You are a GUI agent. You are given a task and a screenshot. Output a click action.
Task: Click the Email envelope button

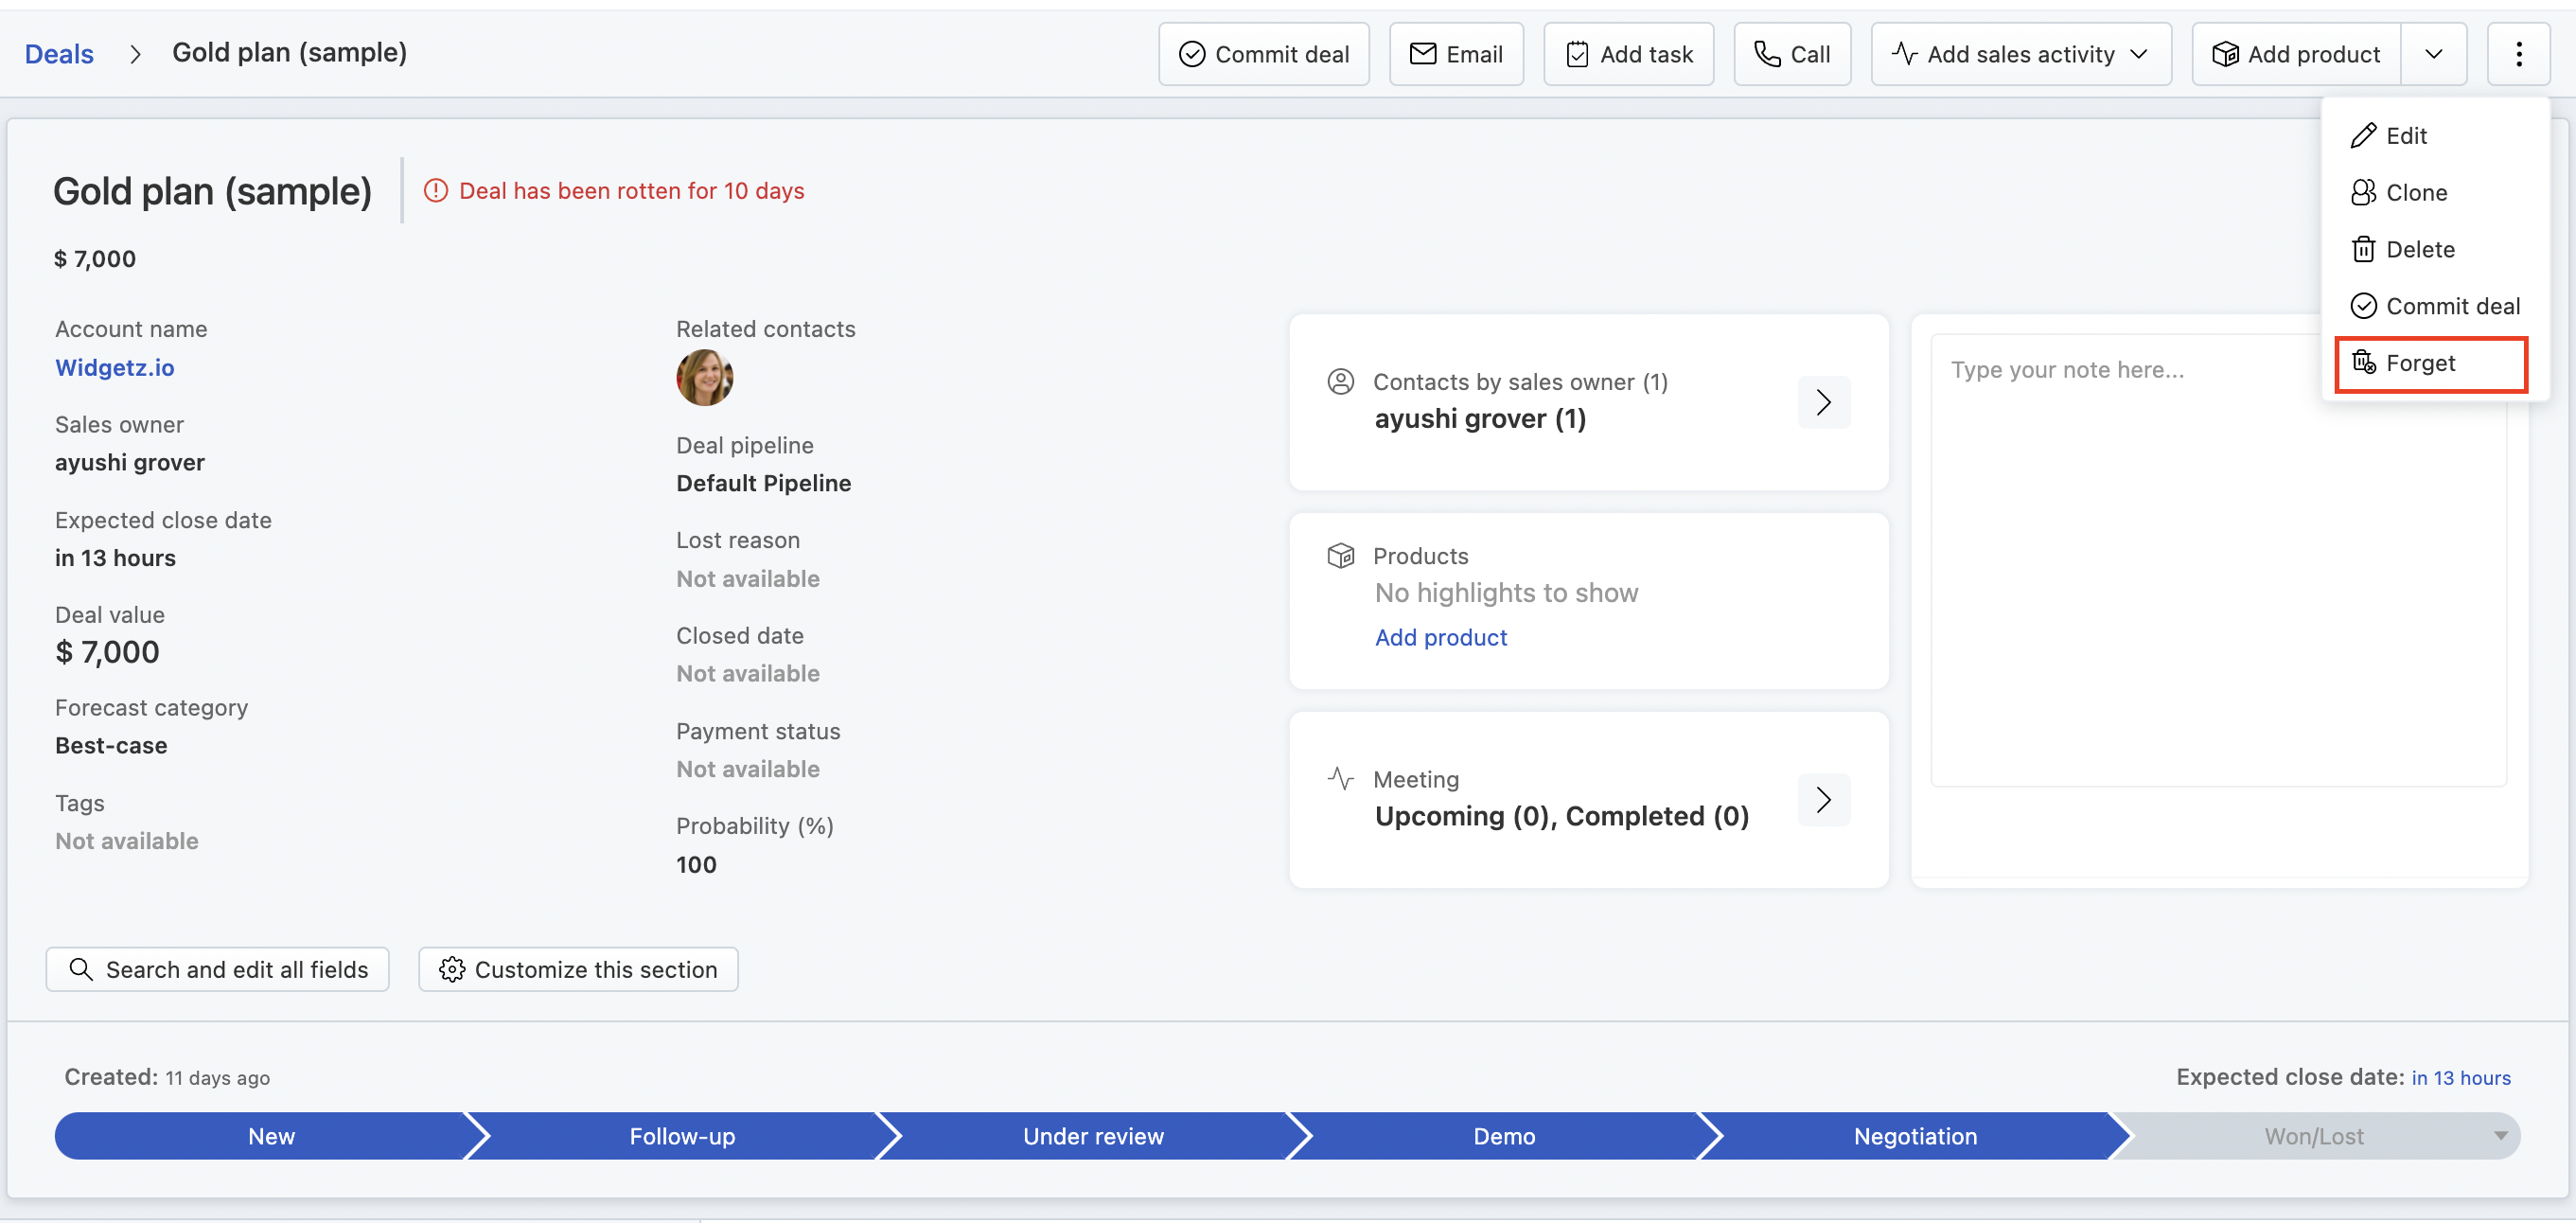click(x=1456, y=54)
